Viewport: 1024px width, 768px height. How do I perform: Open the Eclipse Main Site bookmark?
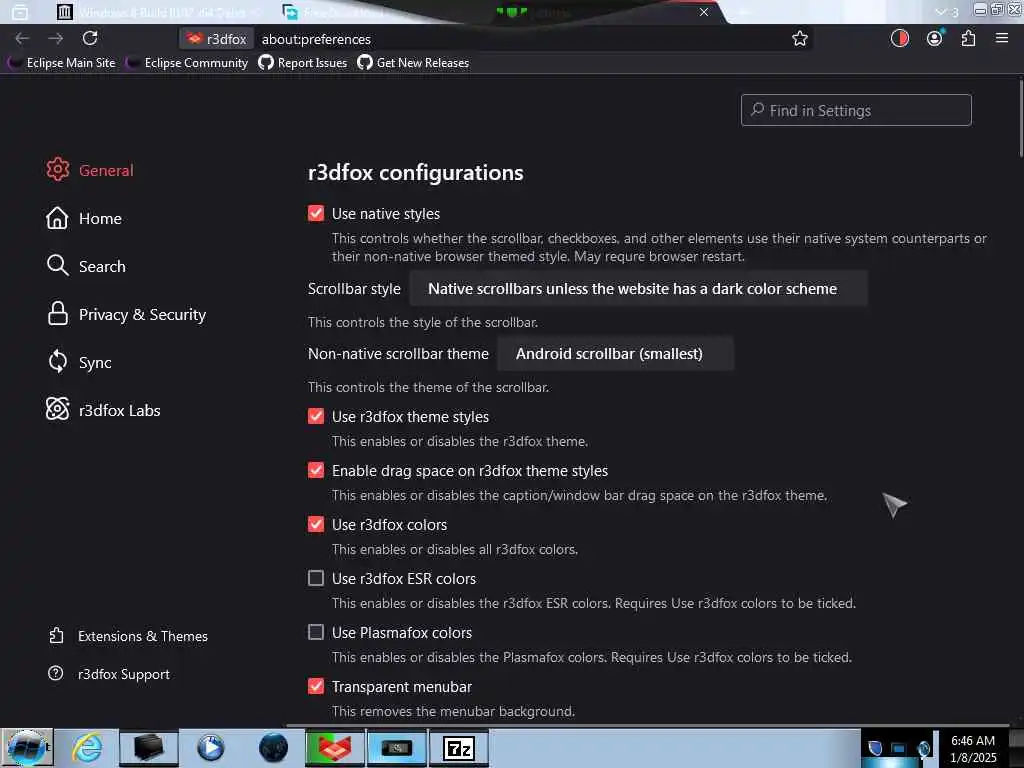click(62, 63)
